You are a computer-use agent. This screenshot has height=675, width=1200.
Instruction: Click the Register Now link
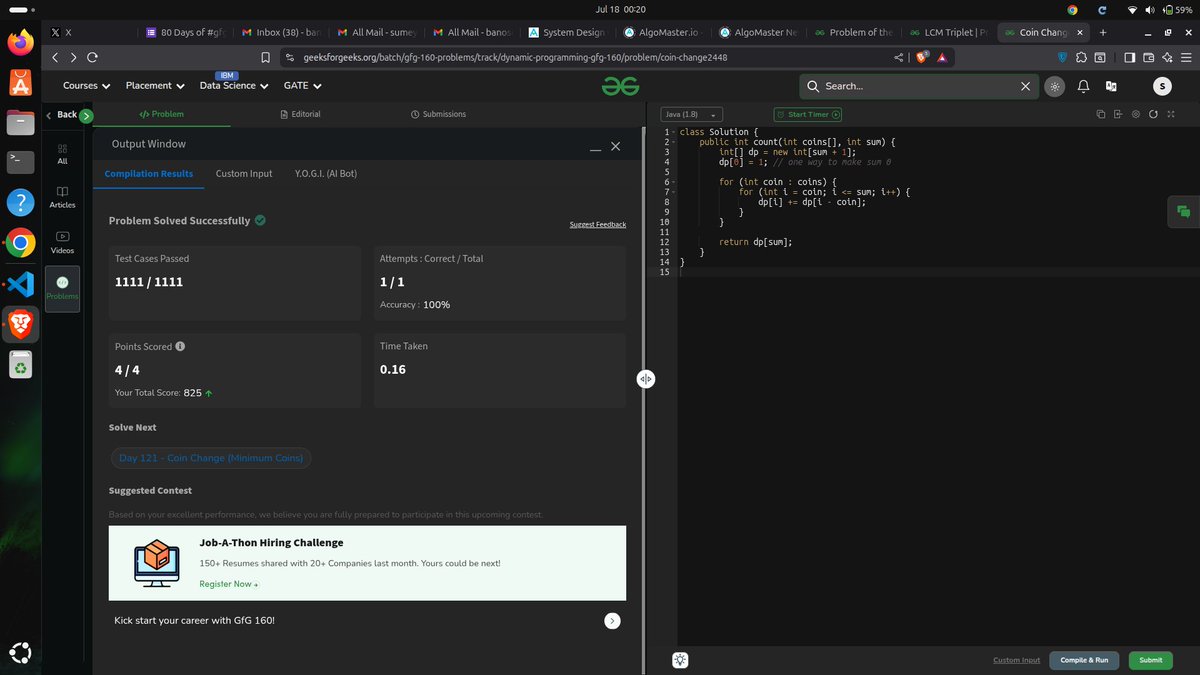(228, 584)
